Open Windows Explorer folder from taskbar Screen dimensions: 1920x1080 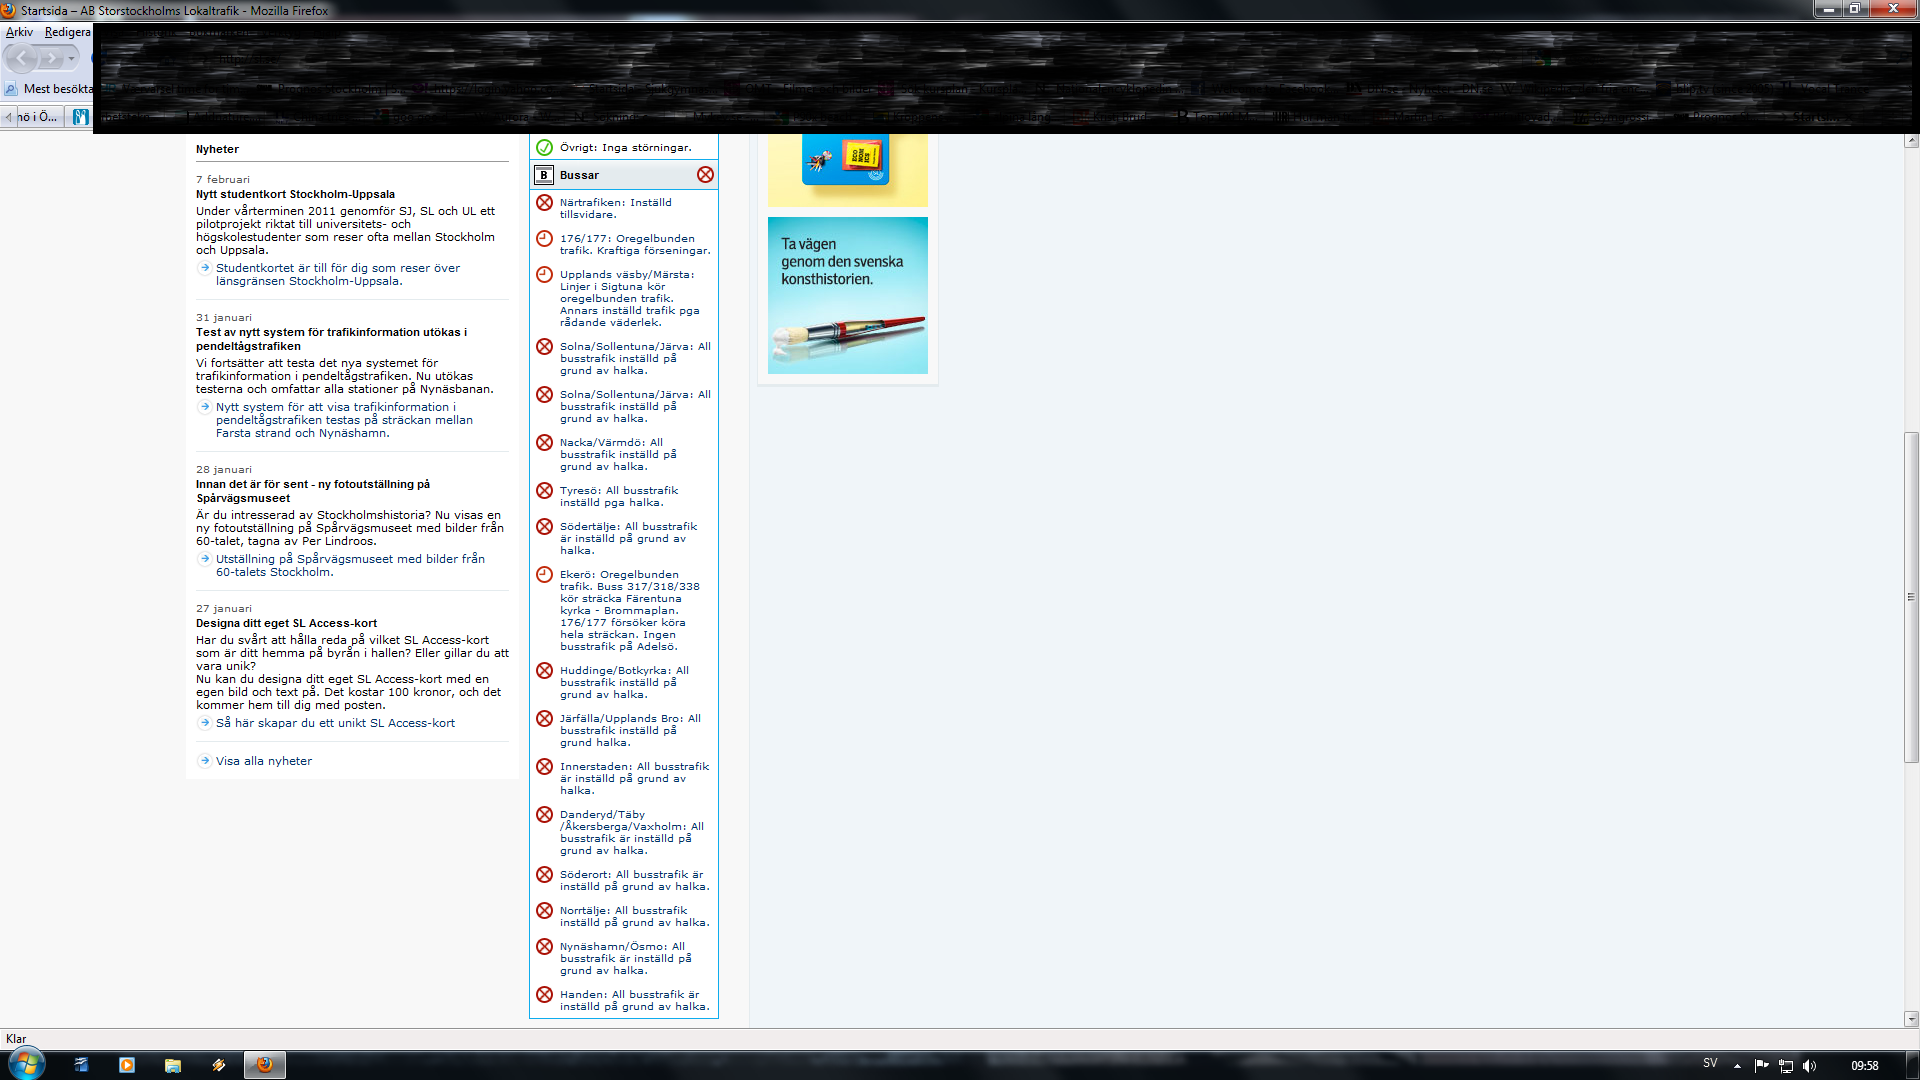173,1065
